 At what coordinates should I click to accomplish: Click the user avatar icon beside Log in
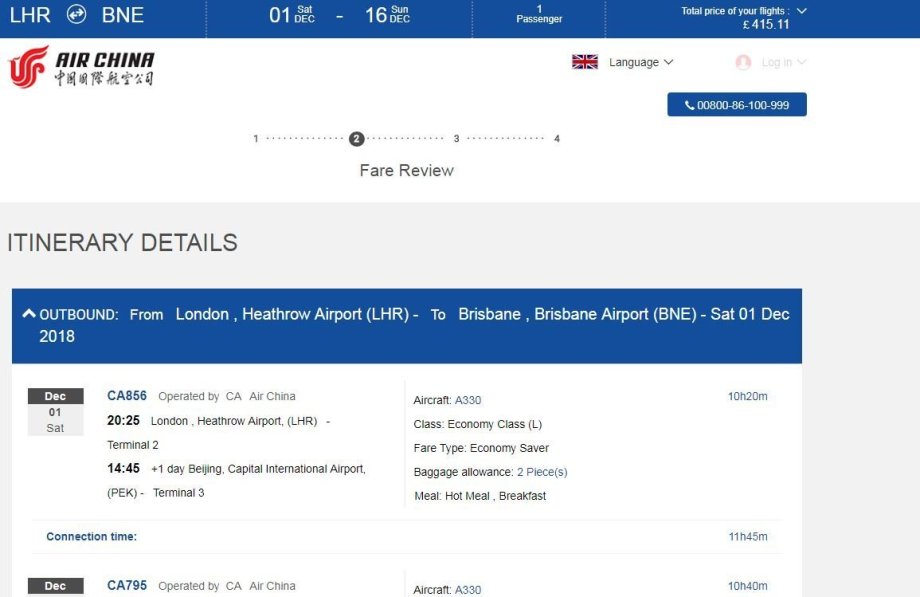coord(743,62)
